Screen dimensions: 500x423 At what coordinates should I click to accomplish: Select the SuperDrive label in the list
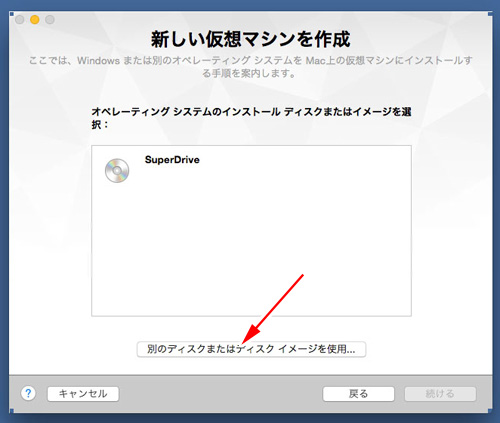(x=172, y=160)
